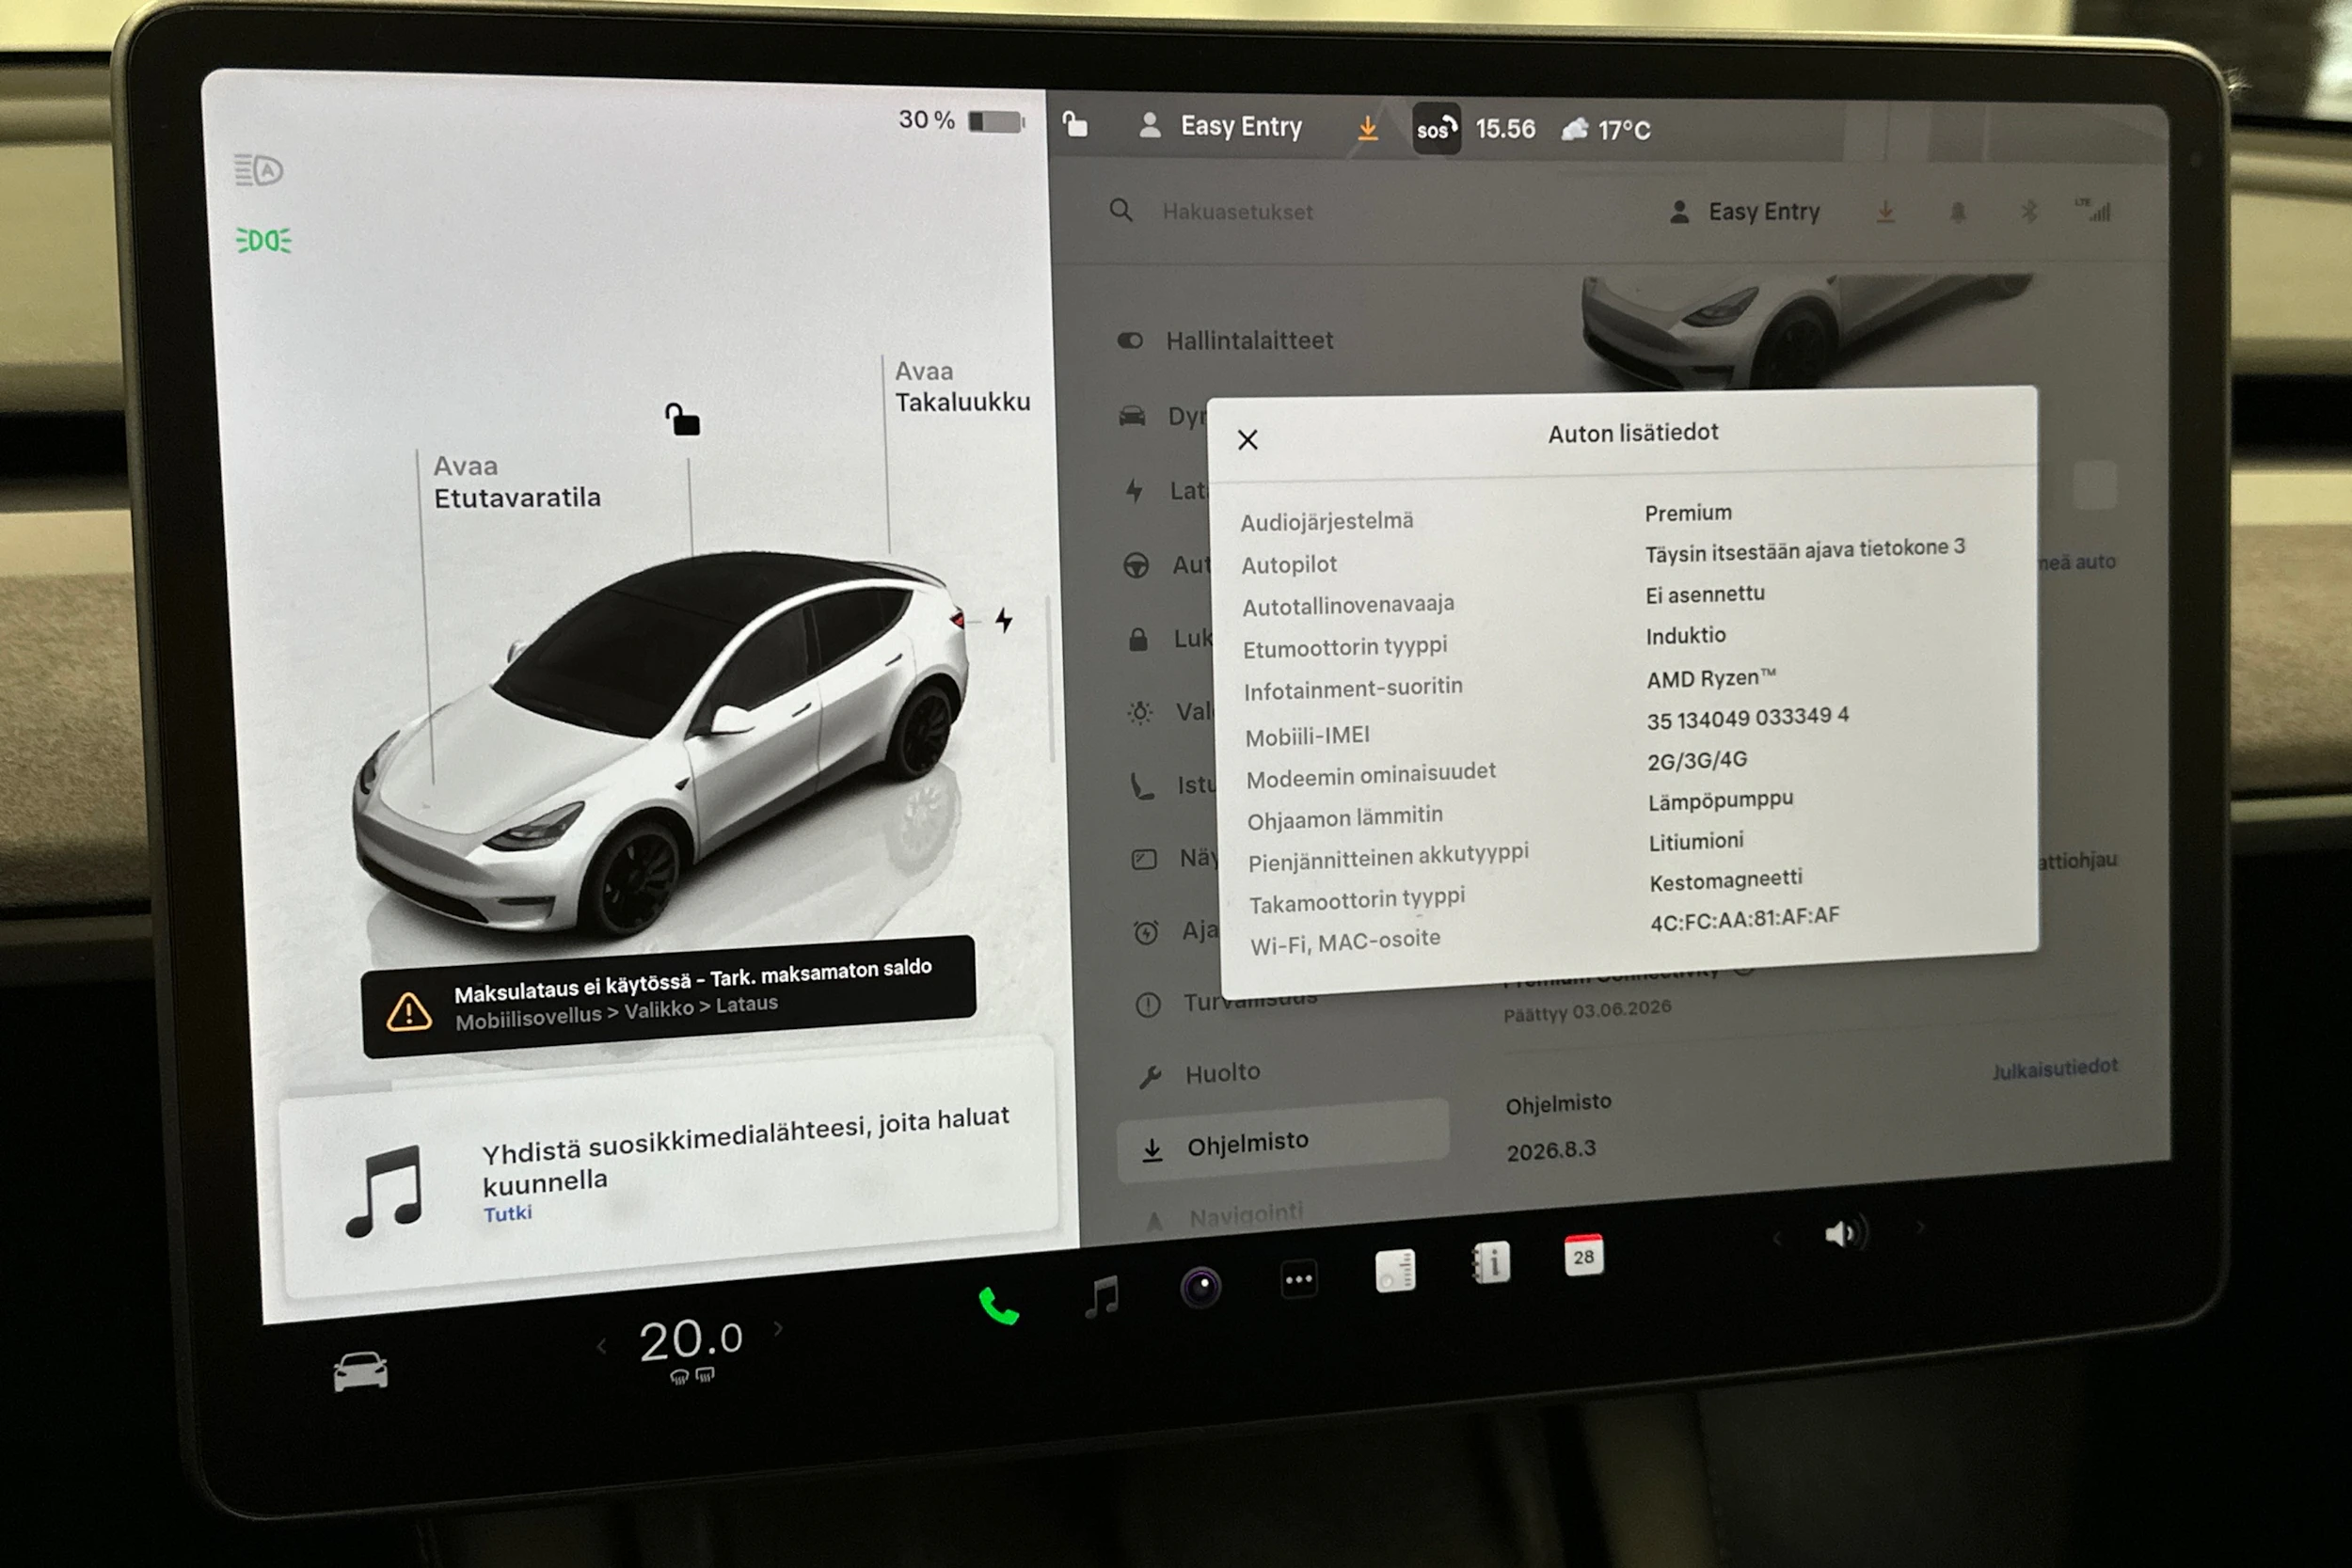Tap Tutki link in media card
This screenshot has height=1568, width=2352.
pos(507,1214)
